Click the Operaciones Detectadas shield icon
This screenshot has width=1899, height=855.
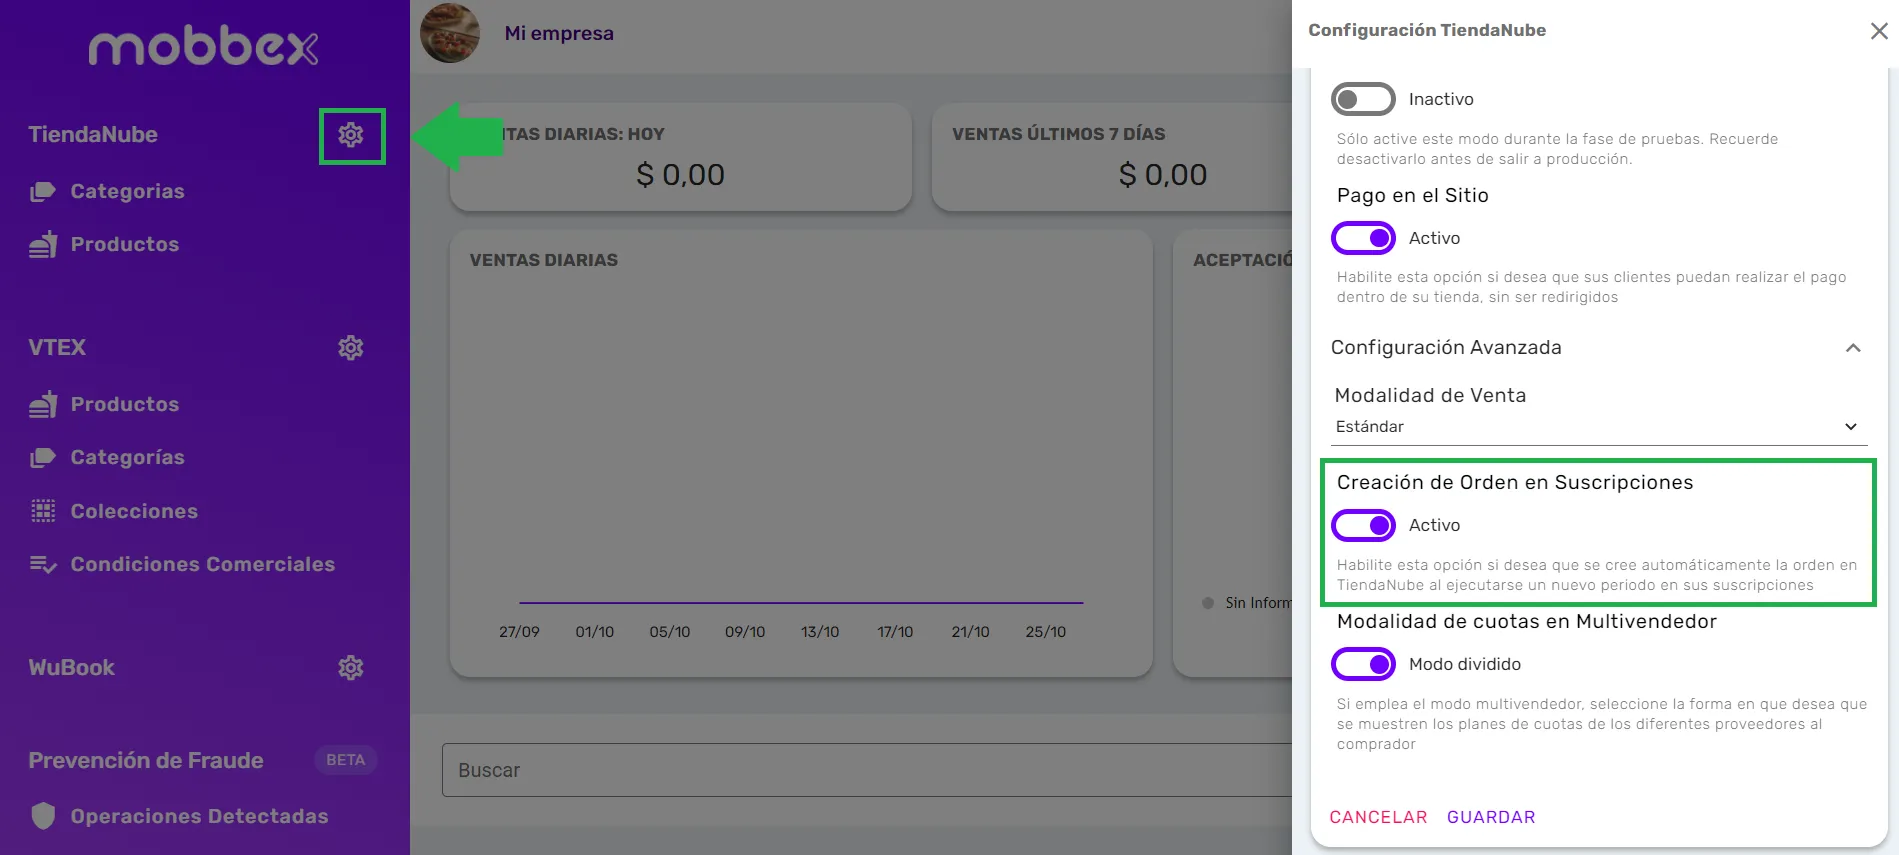pyautogui.click(x=43, y=816)
